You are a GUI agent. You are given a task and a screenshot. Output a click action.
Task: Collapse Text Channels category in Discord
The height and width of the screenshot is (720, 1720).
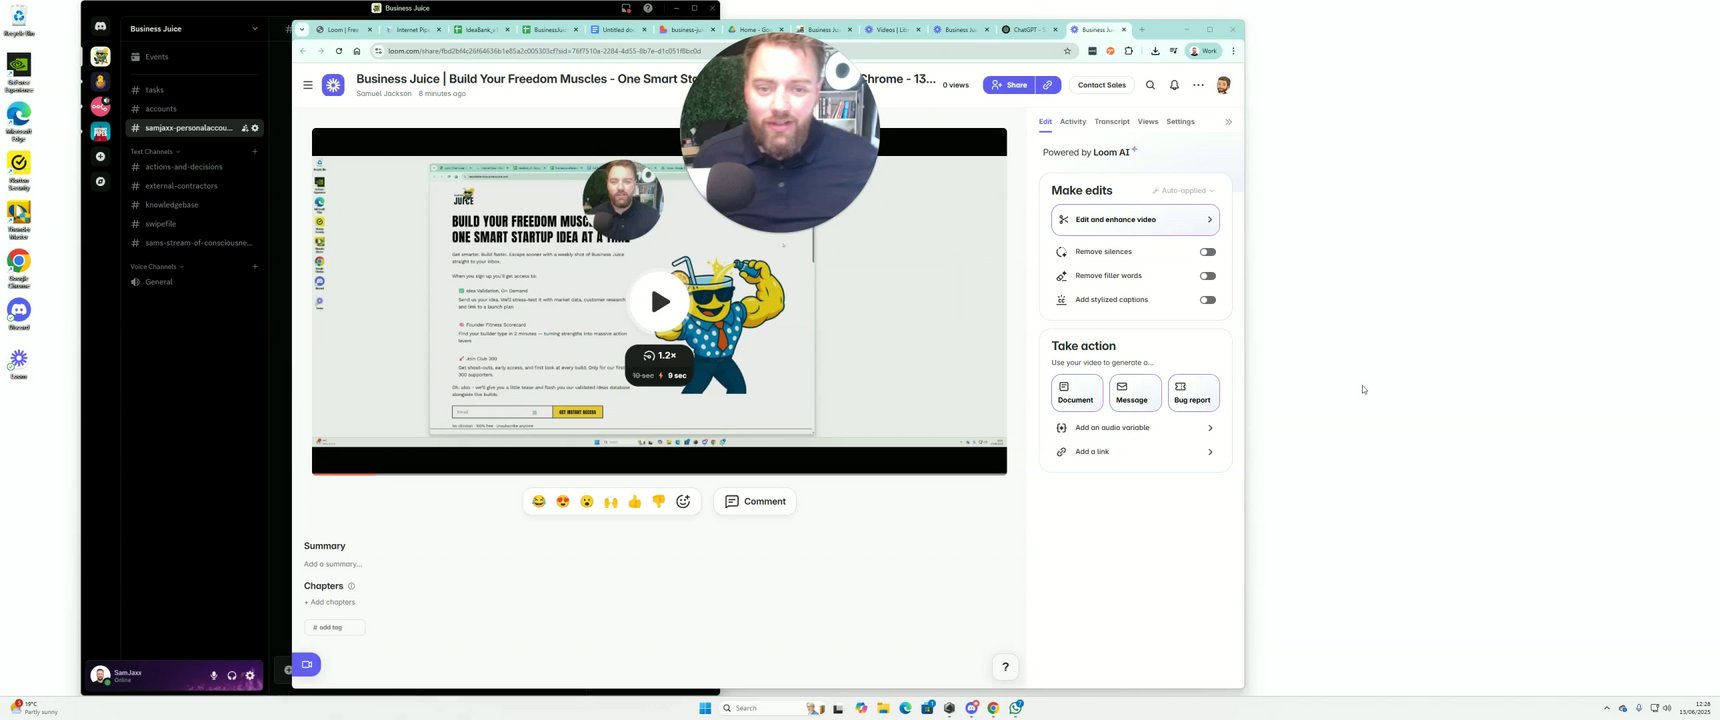tap(155, 152)
